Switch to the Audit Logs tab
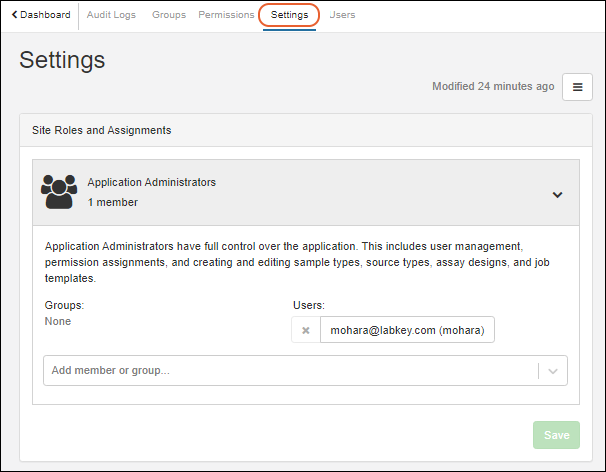 click(x=113, y=15)
